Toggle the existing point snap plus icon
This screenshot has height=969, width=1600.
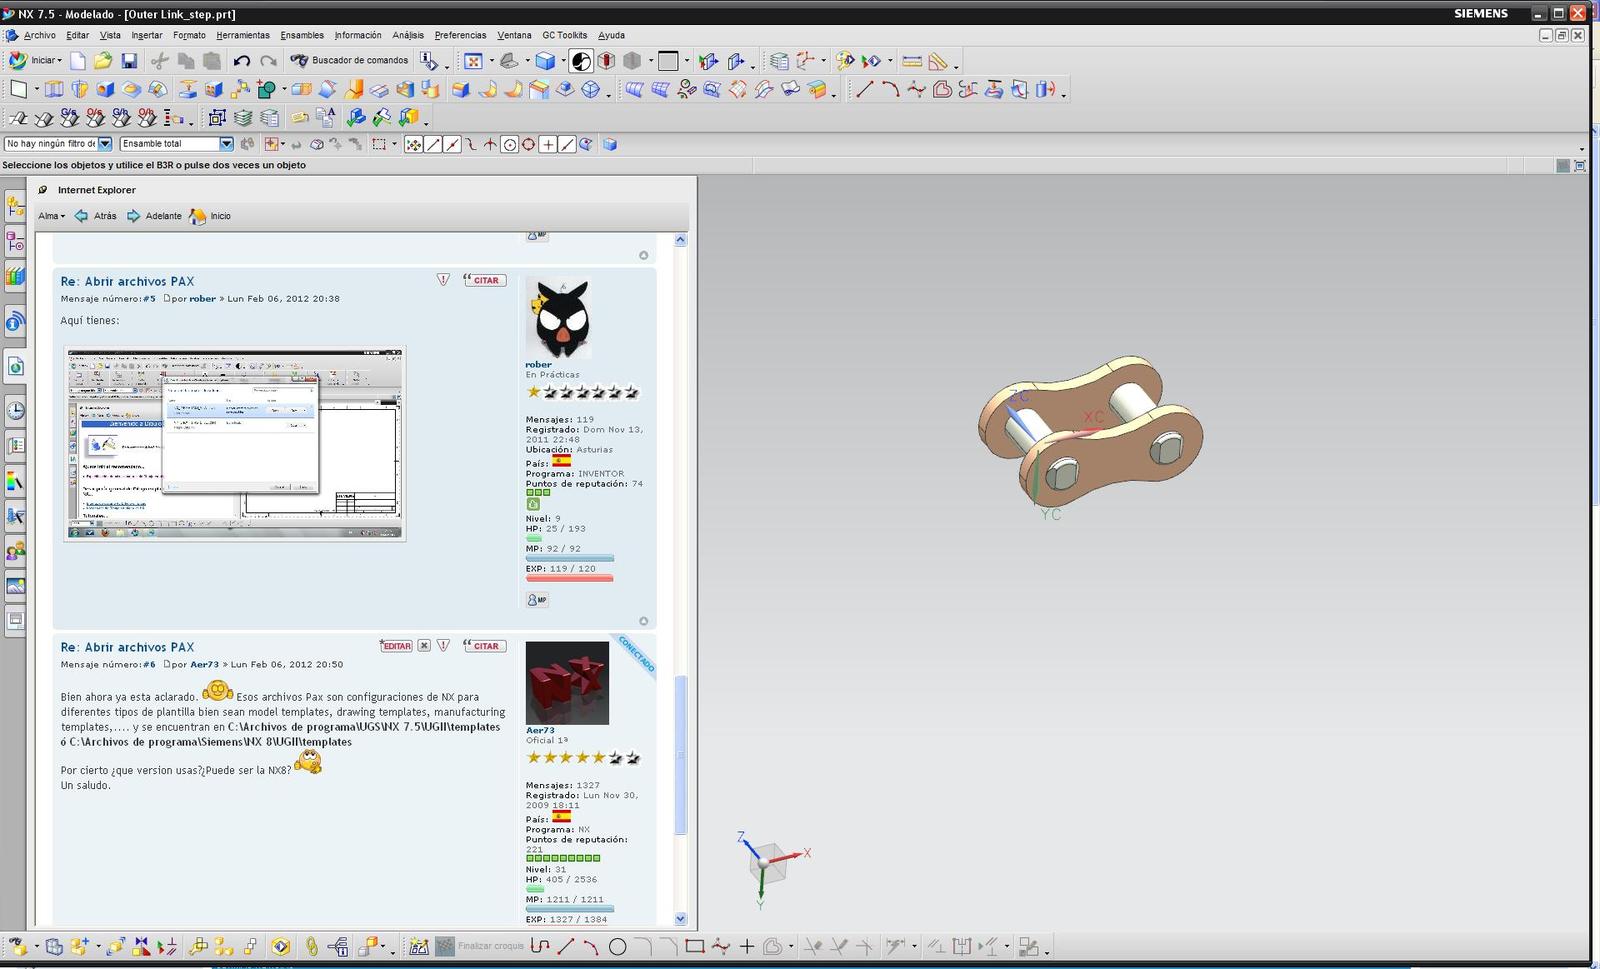pyautogui.click(x=547, y=144)
